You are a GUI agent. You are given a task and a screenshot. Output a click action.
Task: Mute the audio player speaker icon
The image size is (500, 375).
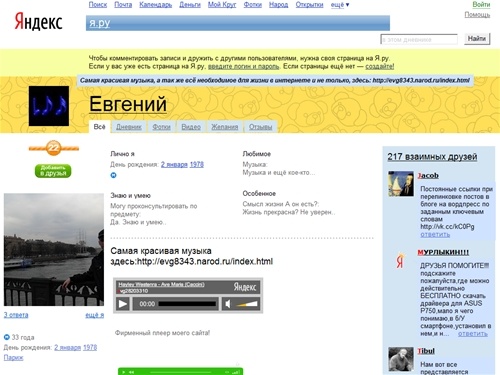coord(227,304)
